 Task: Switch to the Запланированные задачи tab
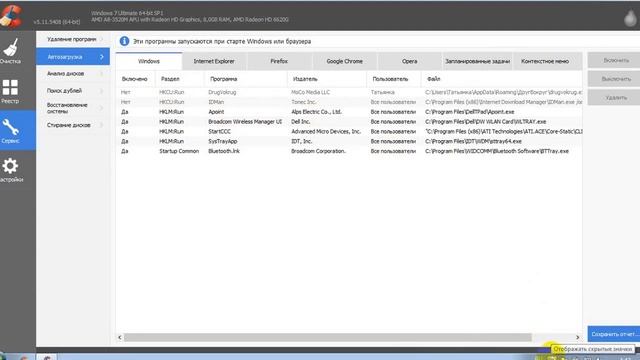tap(477, 61)
